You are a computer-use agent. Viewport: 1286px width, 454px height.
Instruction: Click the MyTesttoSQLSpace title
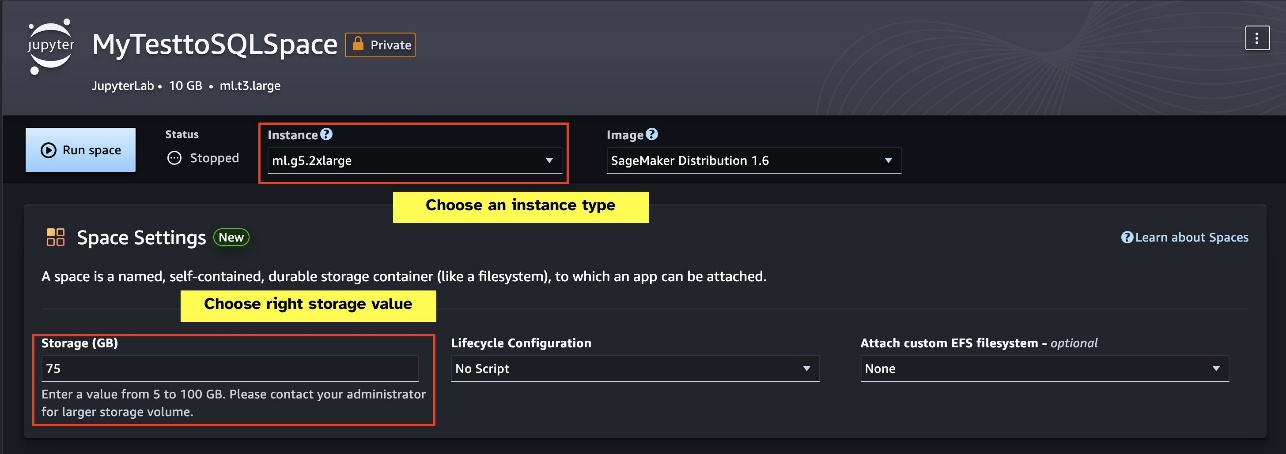point(215,44)
